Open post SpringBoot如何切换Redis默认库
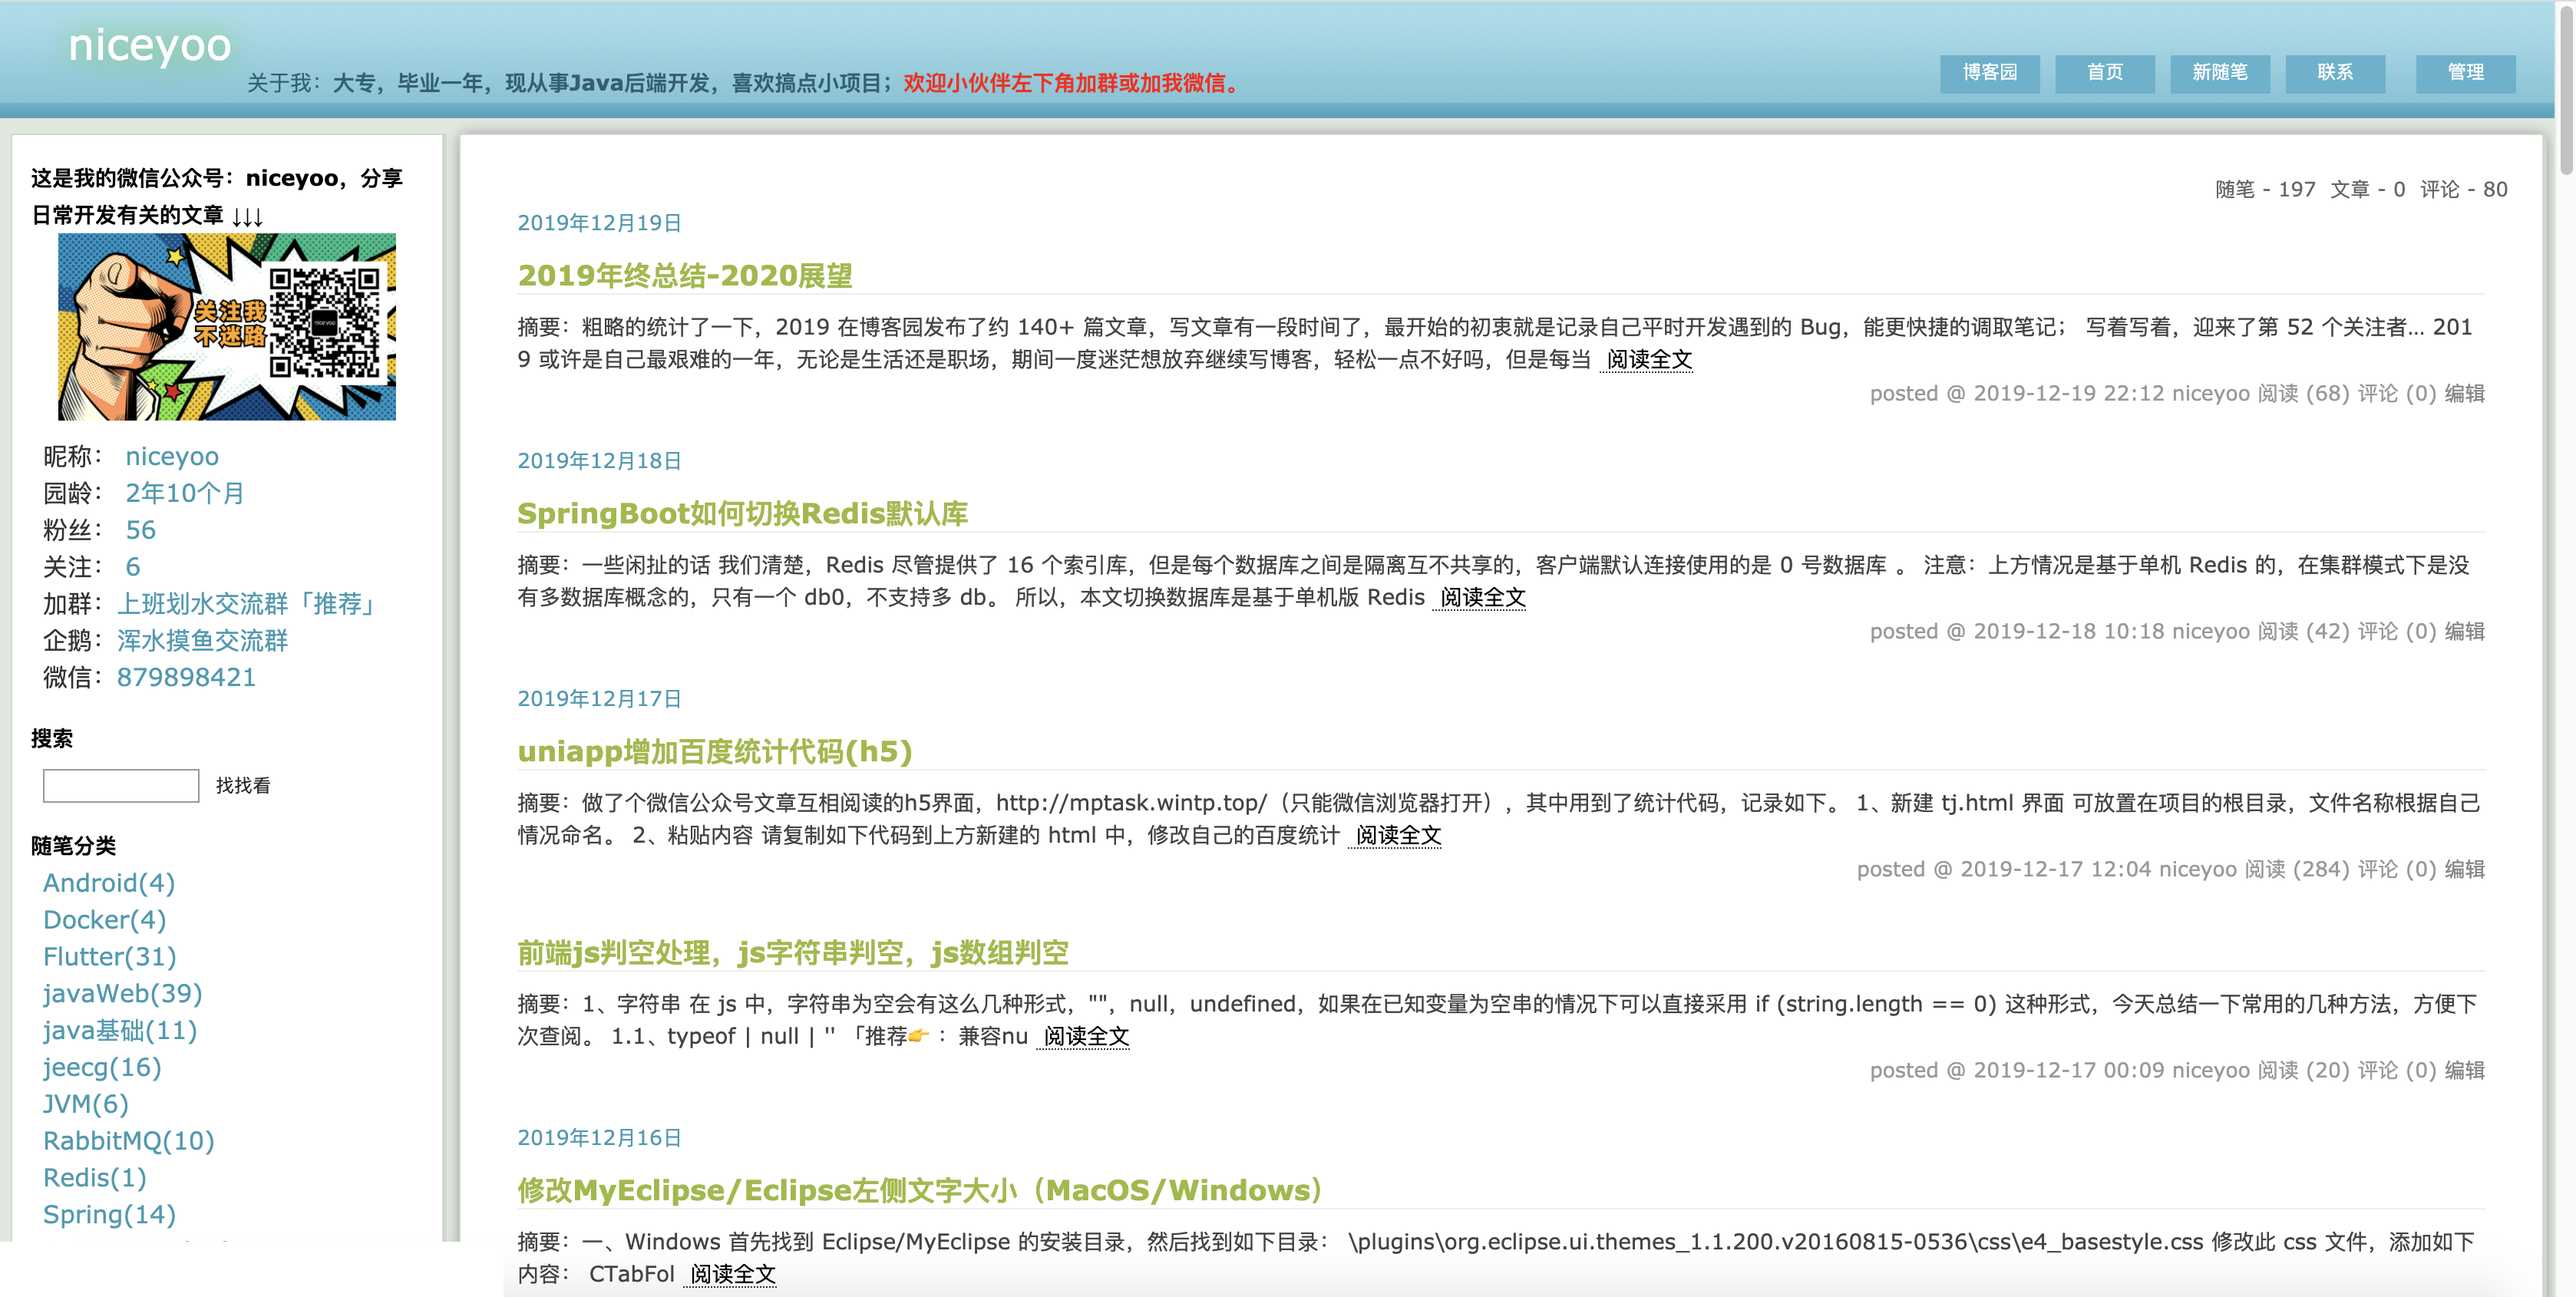This screenshot has width=2576, height=1297. click(x=743, y=514)
